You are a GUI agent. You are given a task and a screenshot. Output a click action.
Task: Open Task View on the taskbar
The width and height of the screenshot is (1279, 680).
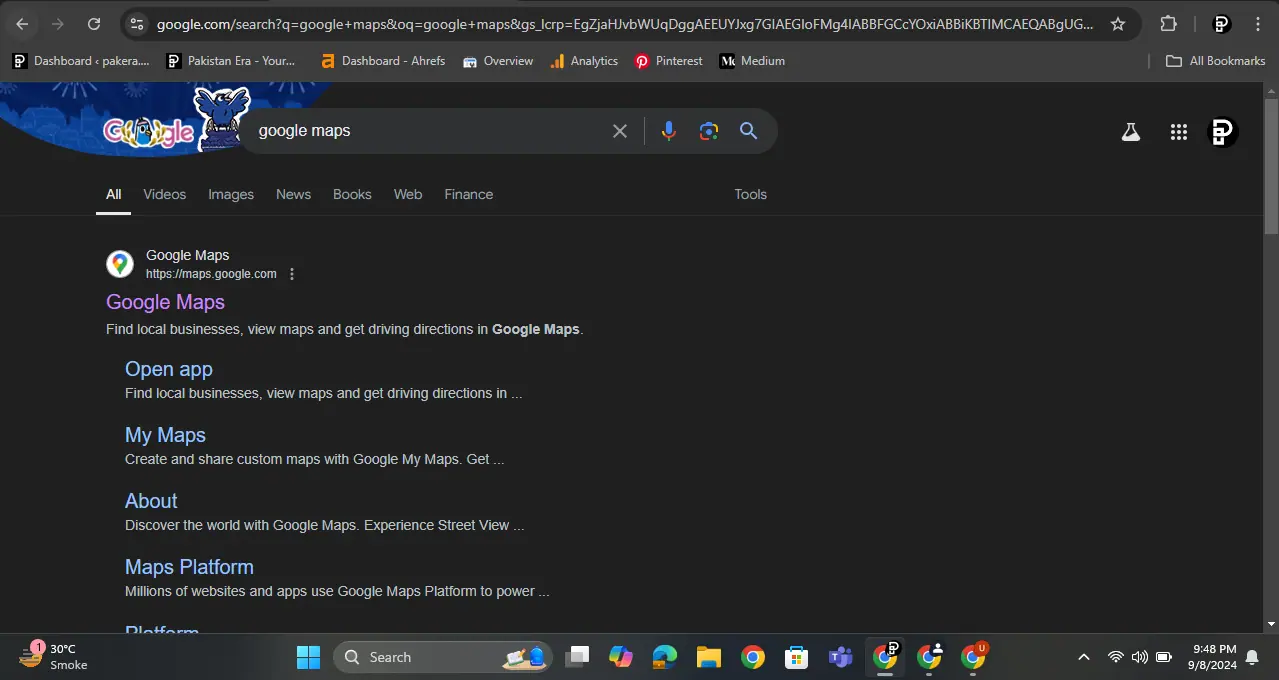tap(577, 657)
